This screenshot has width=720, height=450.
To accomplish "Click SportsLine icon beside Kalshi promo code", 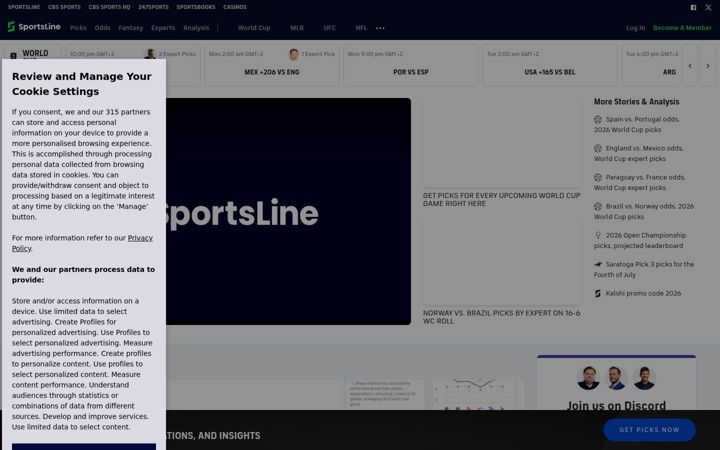I will click(598, 293).
